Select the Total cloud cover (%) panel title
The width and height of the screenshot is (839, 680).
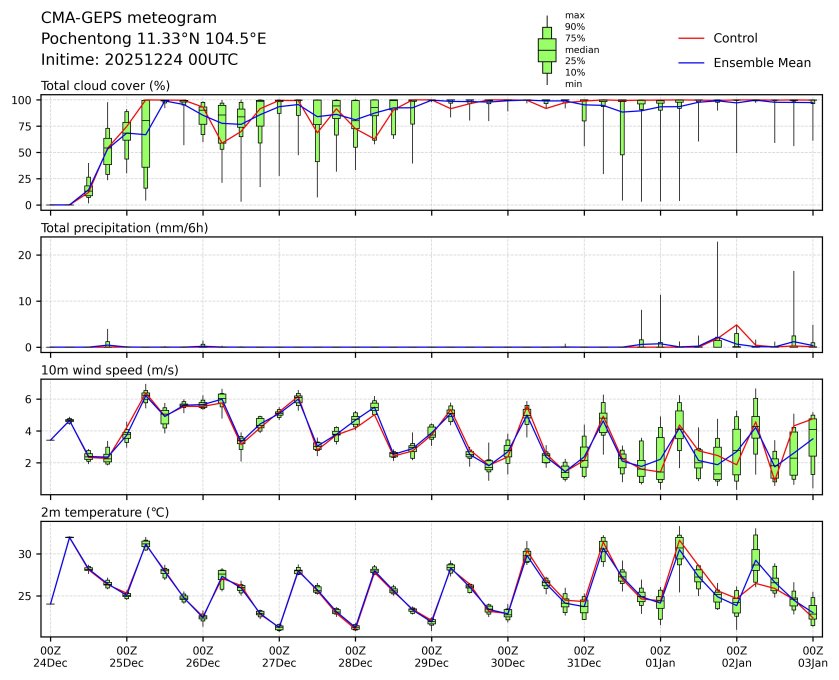(x=105, y=86)
